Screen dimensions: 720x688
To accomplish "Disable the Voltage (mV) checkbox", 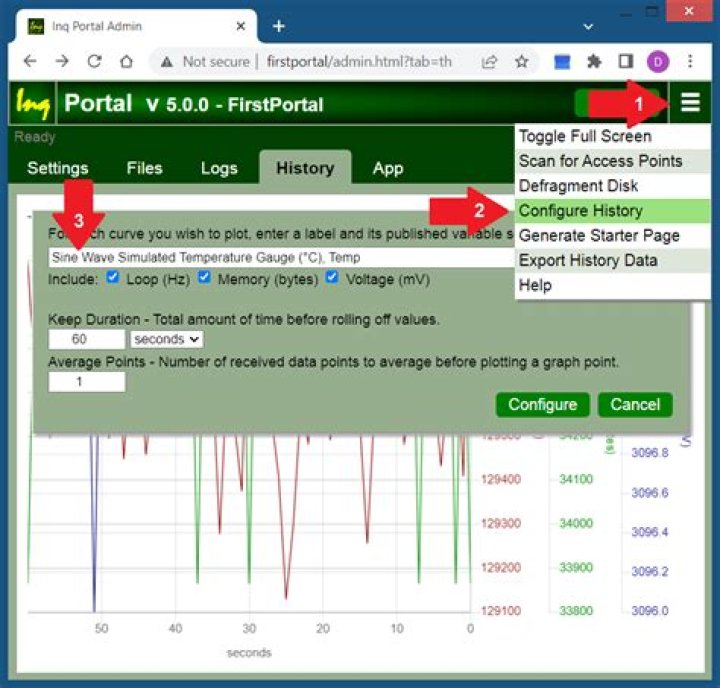I will pos(332,277).
